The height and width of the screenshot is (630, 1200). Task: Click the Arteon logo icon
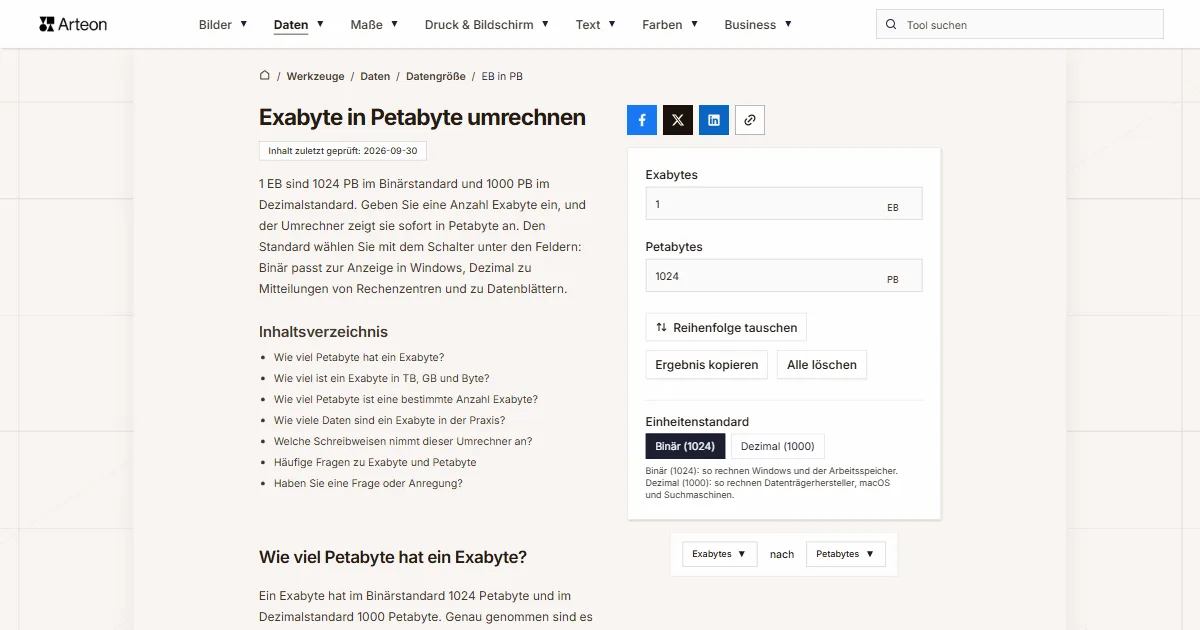click(x=46, y=24)
